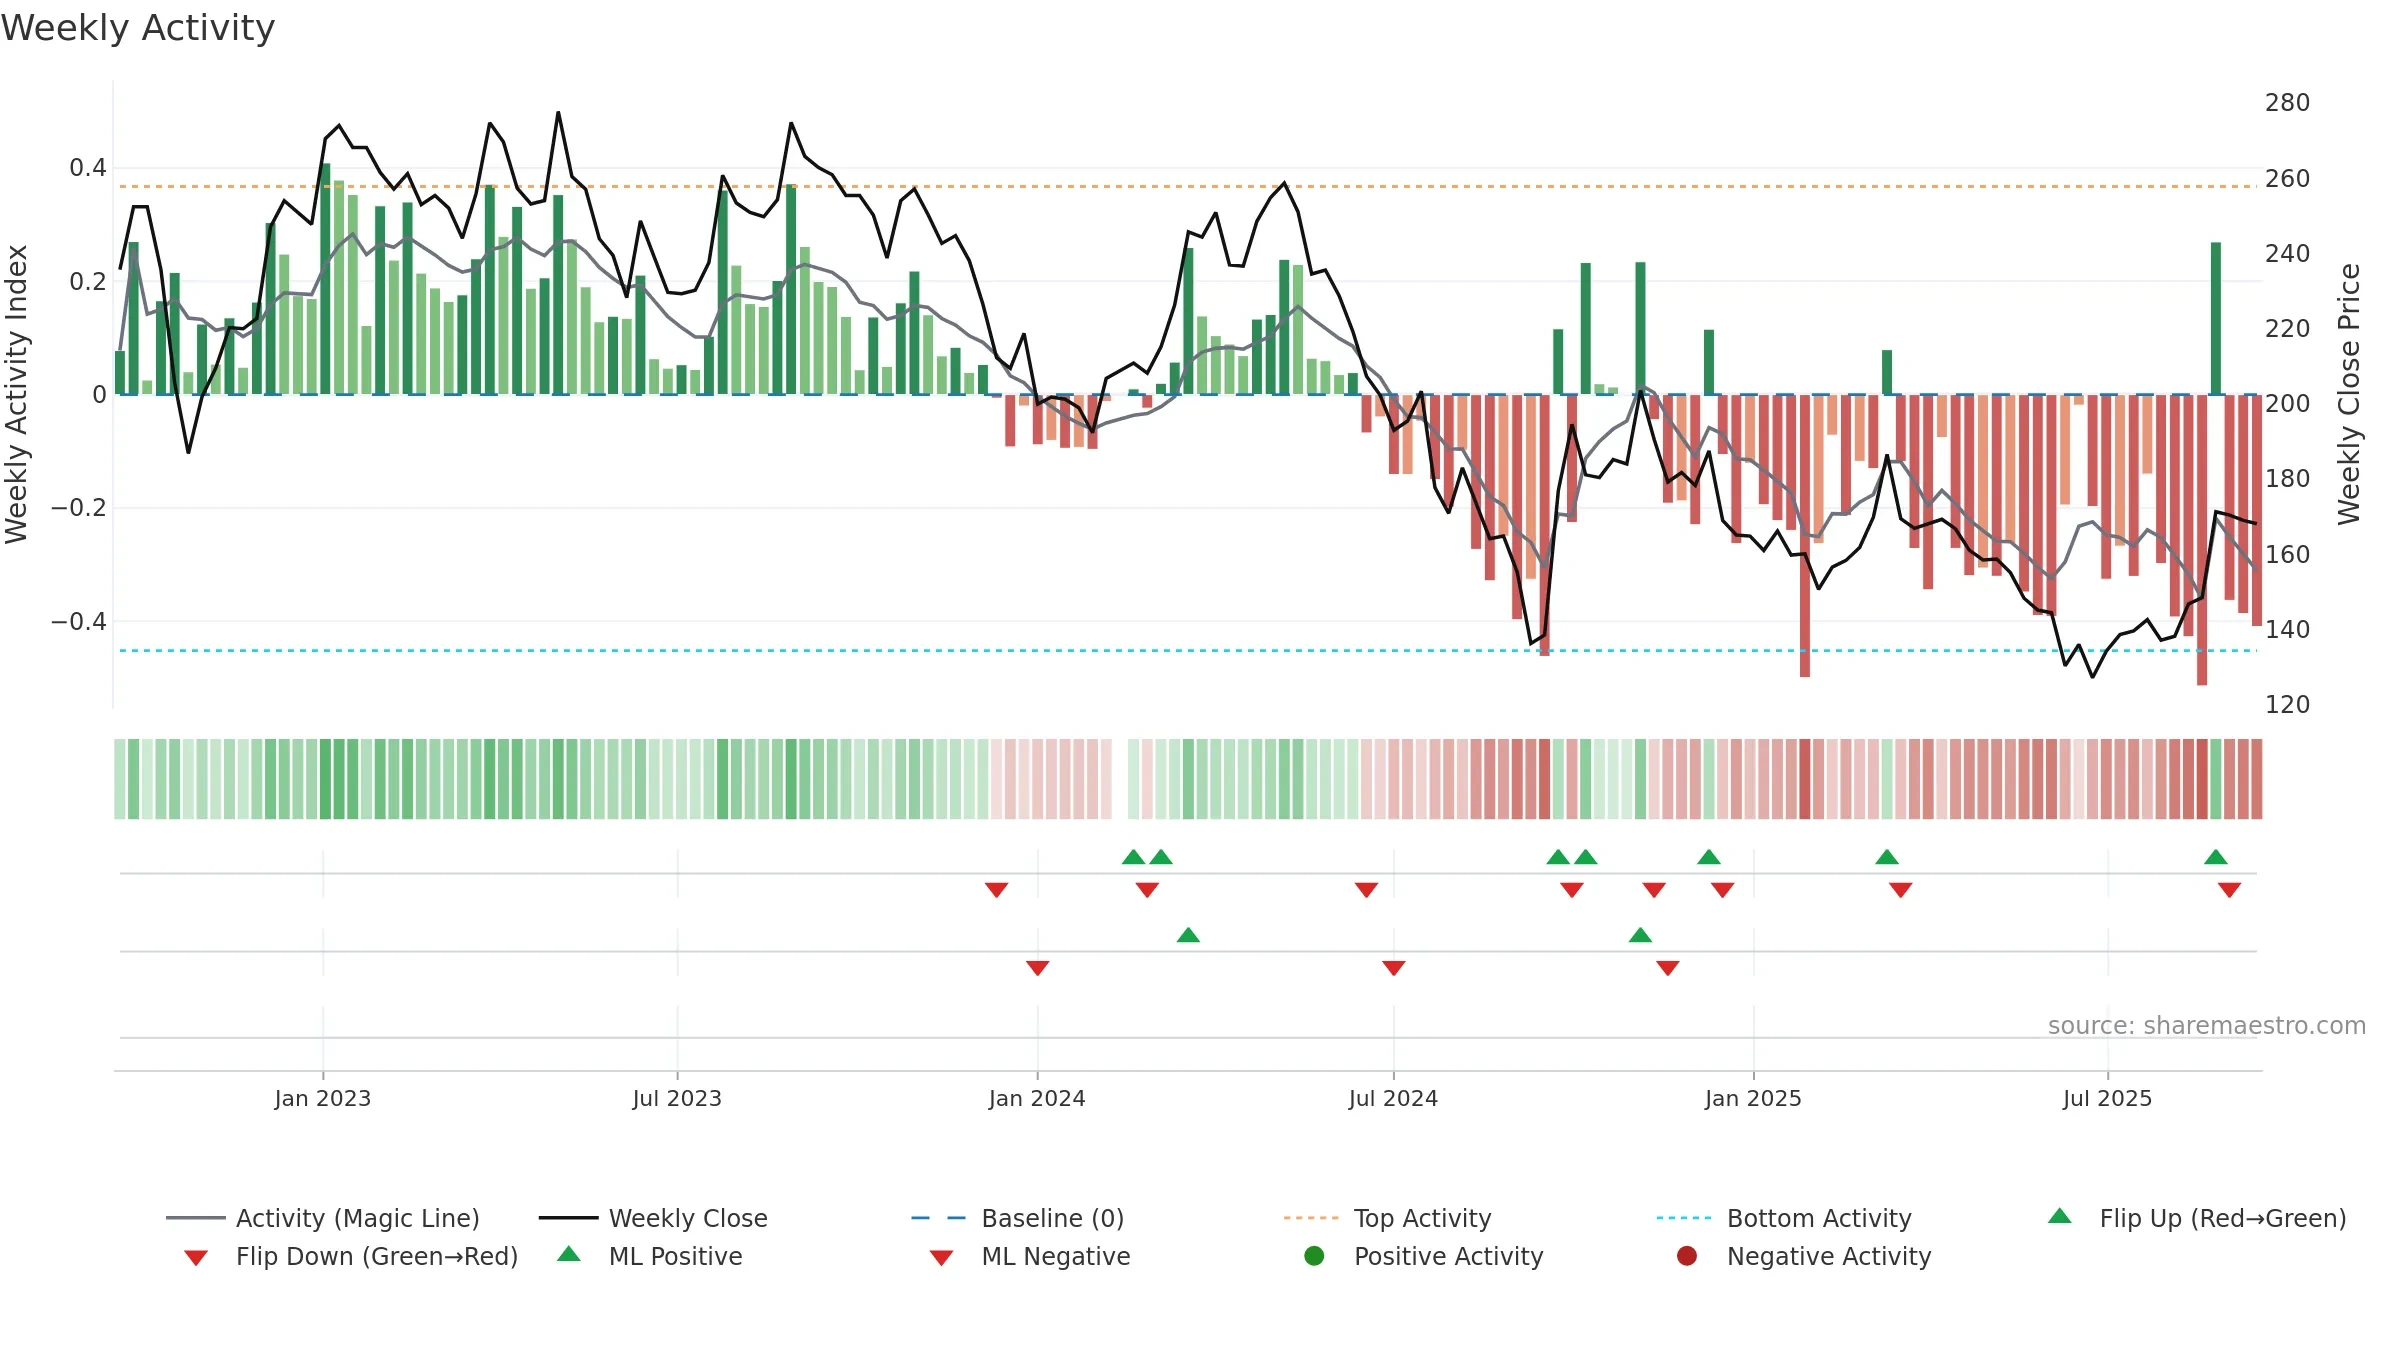The image size is (2400, 1350).
Task: Click the Jan 2025 x-axis label
Action: 1753,1098
